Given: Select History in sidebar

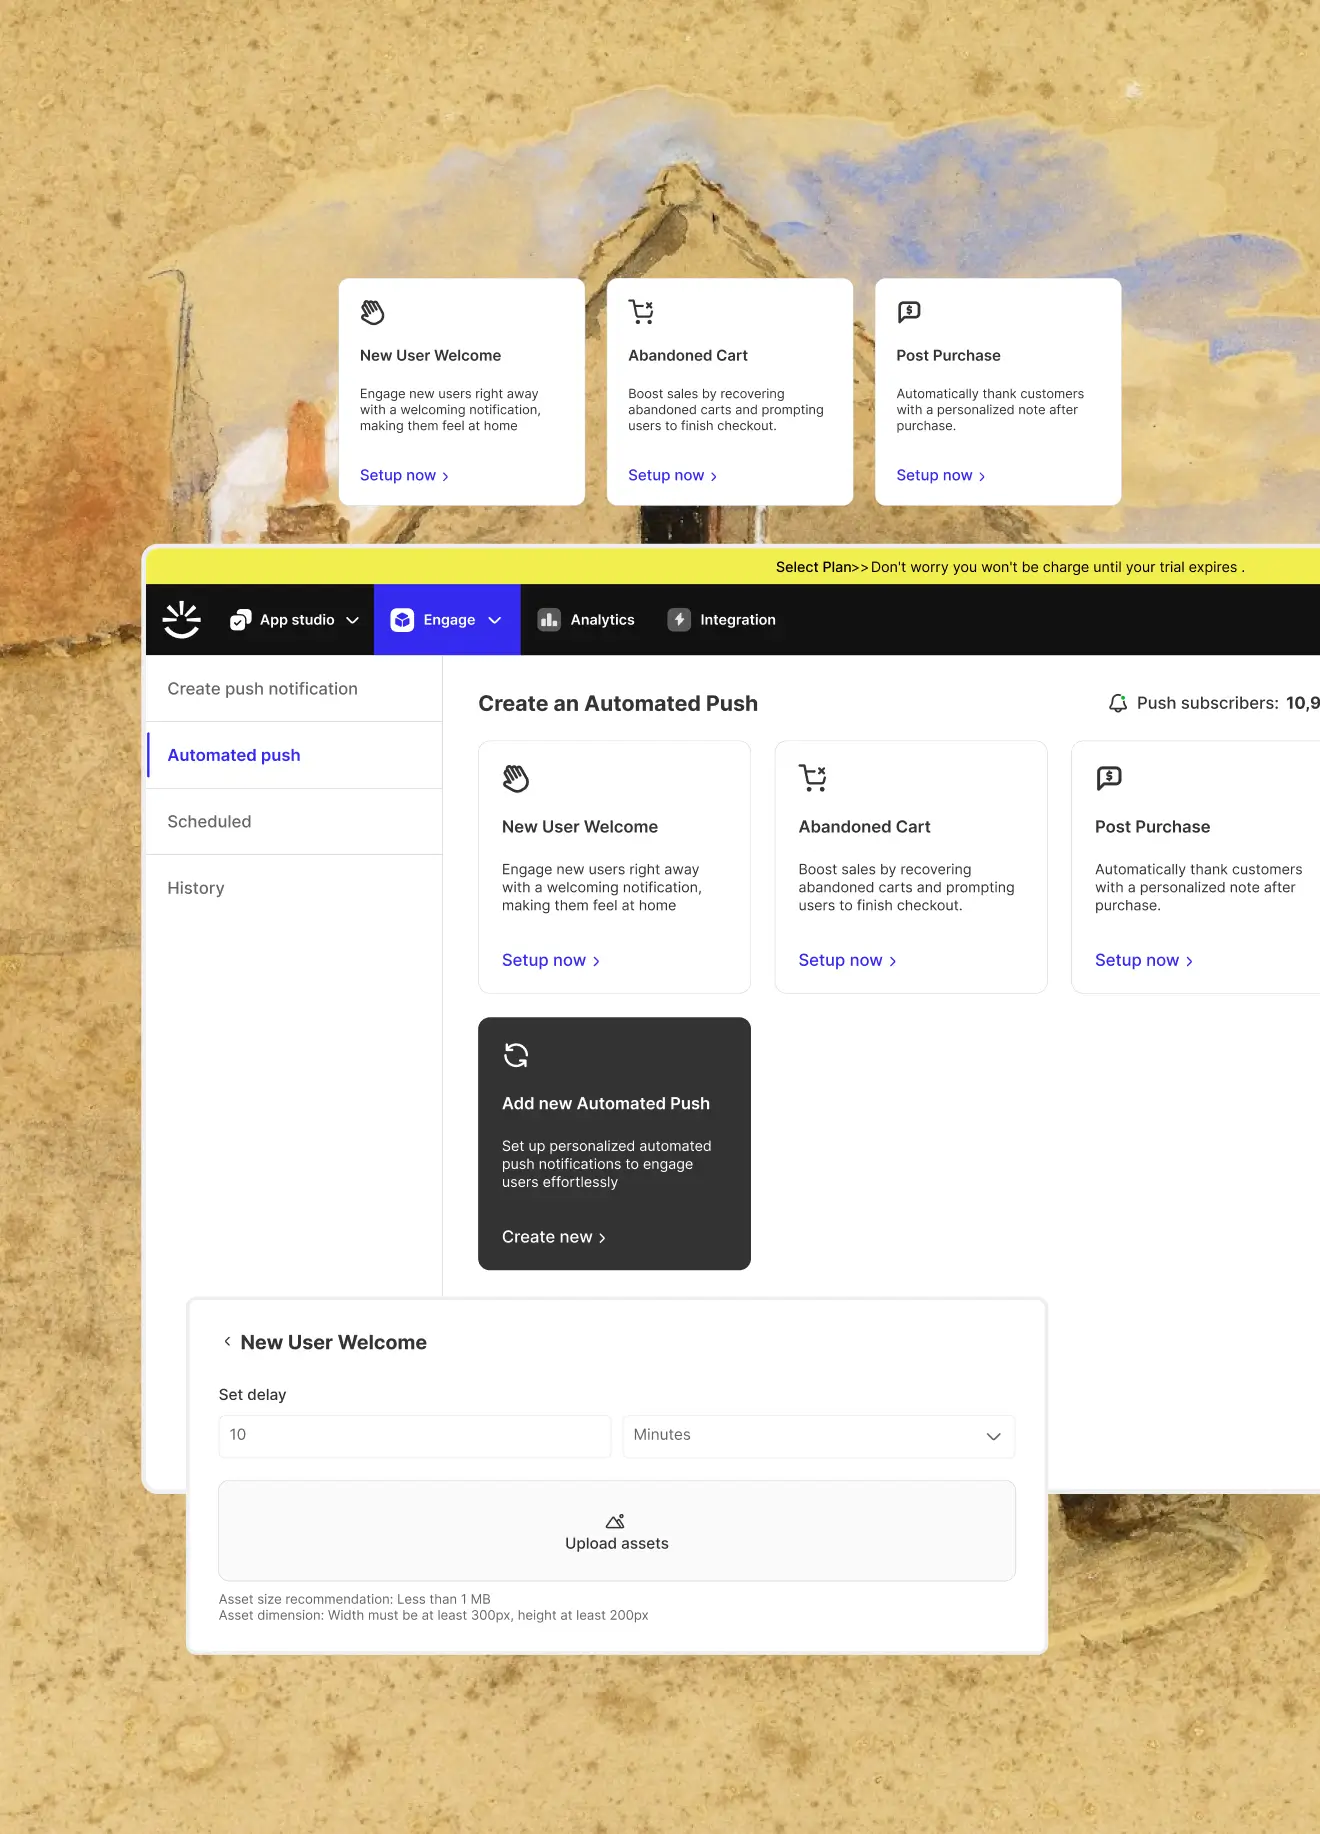Looking at the screenshot, I should point(294,888).
